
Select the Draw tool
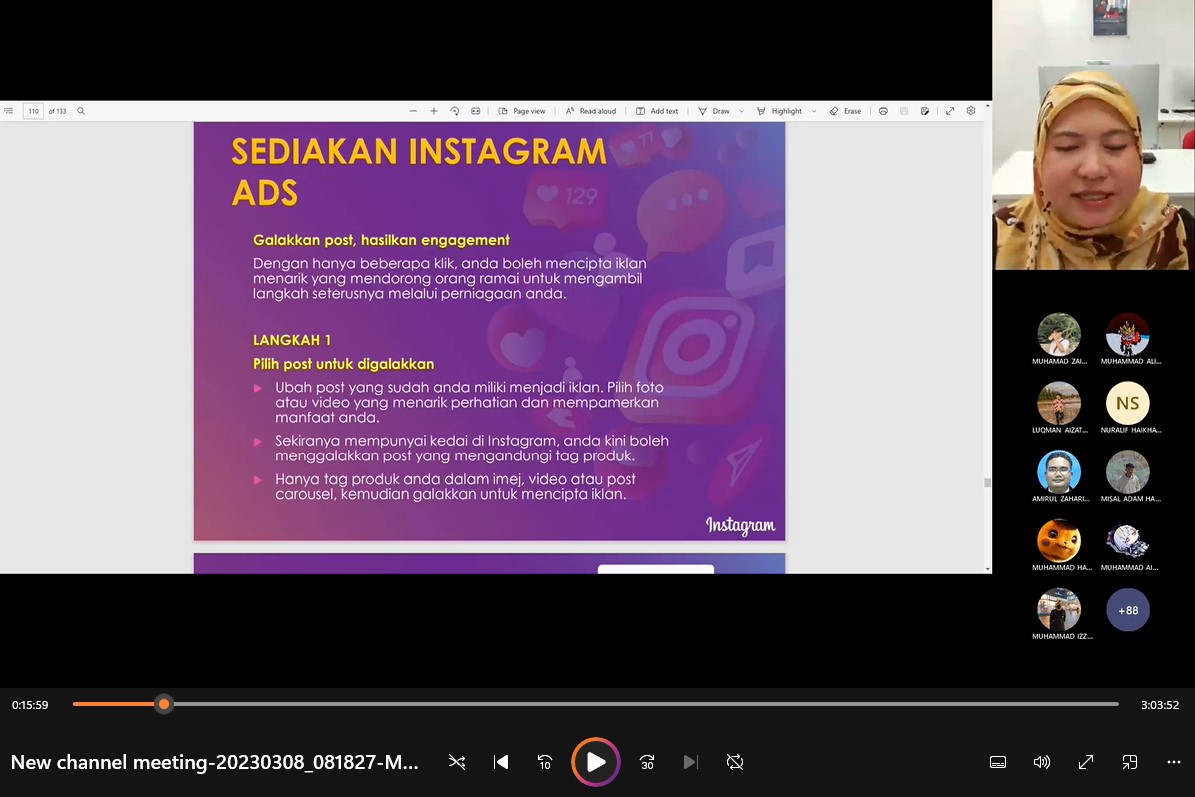714,111
